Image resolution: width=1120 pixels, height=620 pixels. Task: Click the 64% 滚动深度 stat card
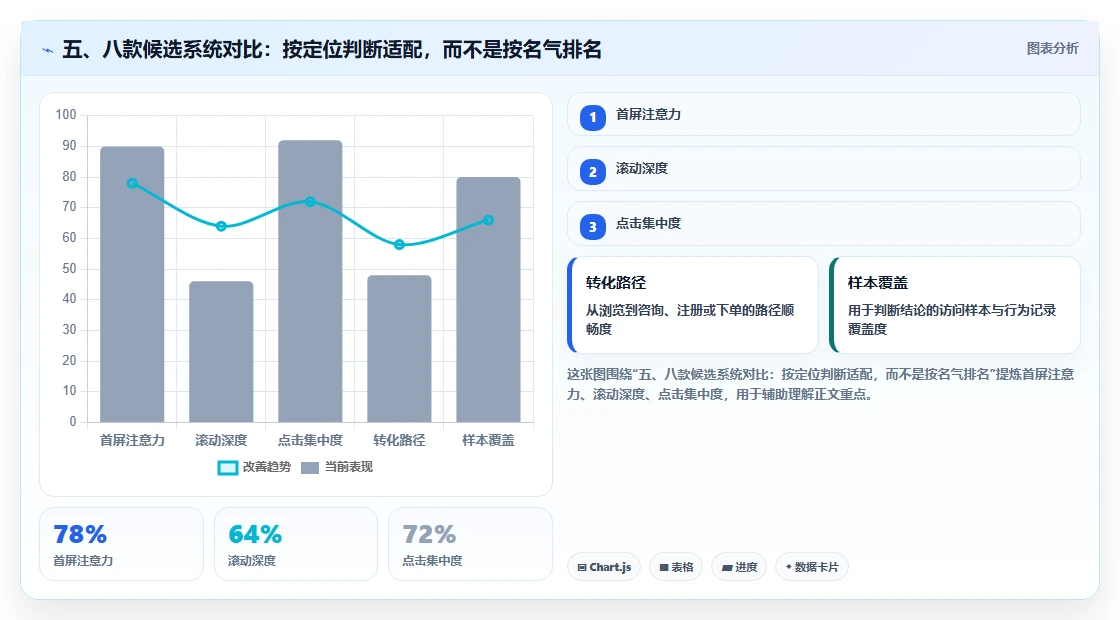[296, 544]
